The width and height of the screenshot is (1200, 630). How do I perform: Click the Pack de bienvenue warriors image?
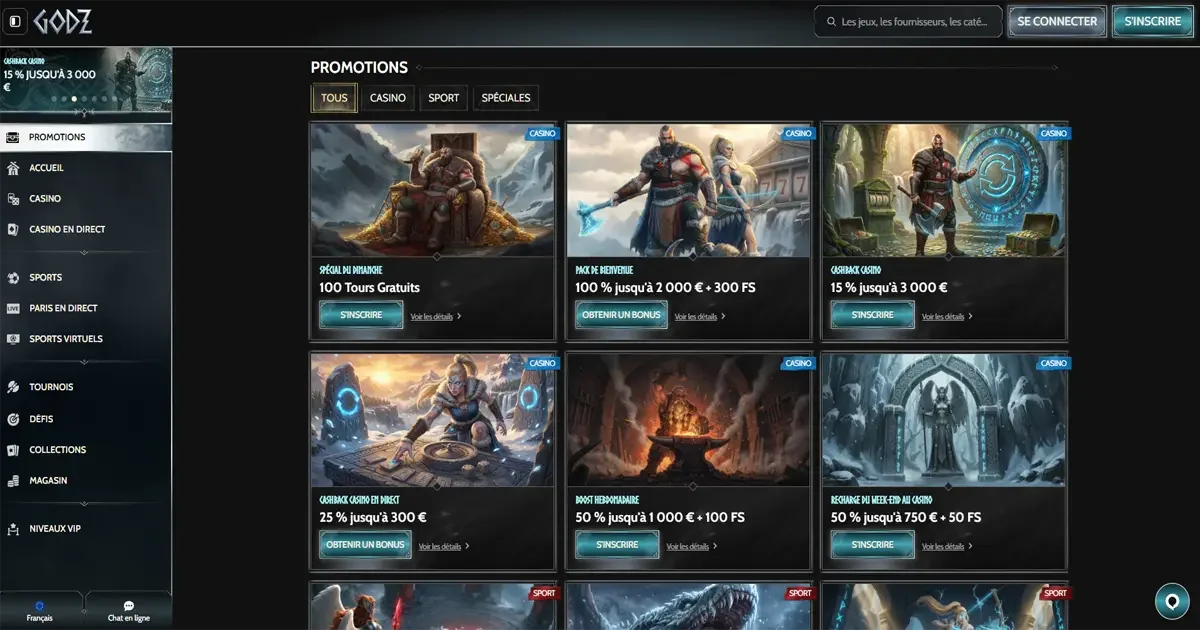pyautogui.click(x=688, y=191)
